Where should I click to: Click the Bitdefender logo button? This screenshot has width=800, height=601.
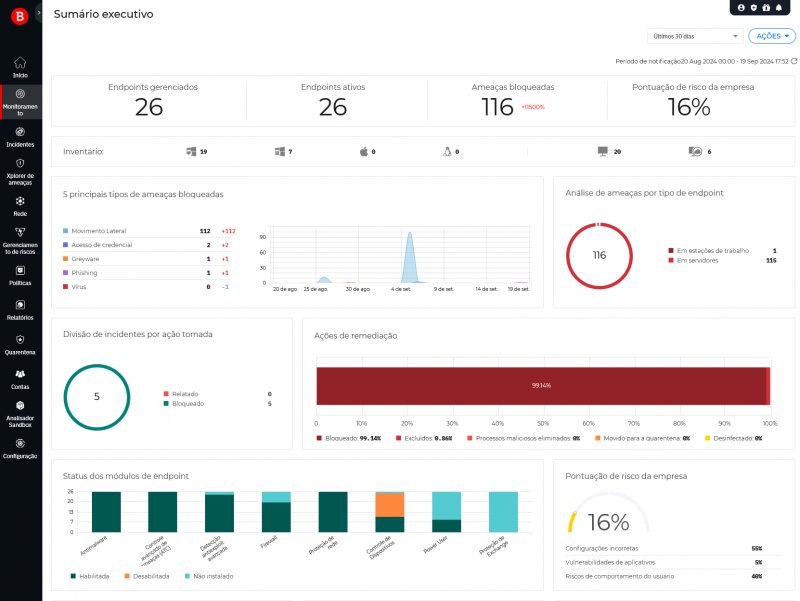19,17
